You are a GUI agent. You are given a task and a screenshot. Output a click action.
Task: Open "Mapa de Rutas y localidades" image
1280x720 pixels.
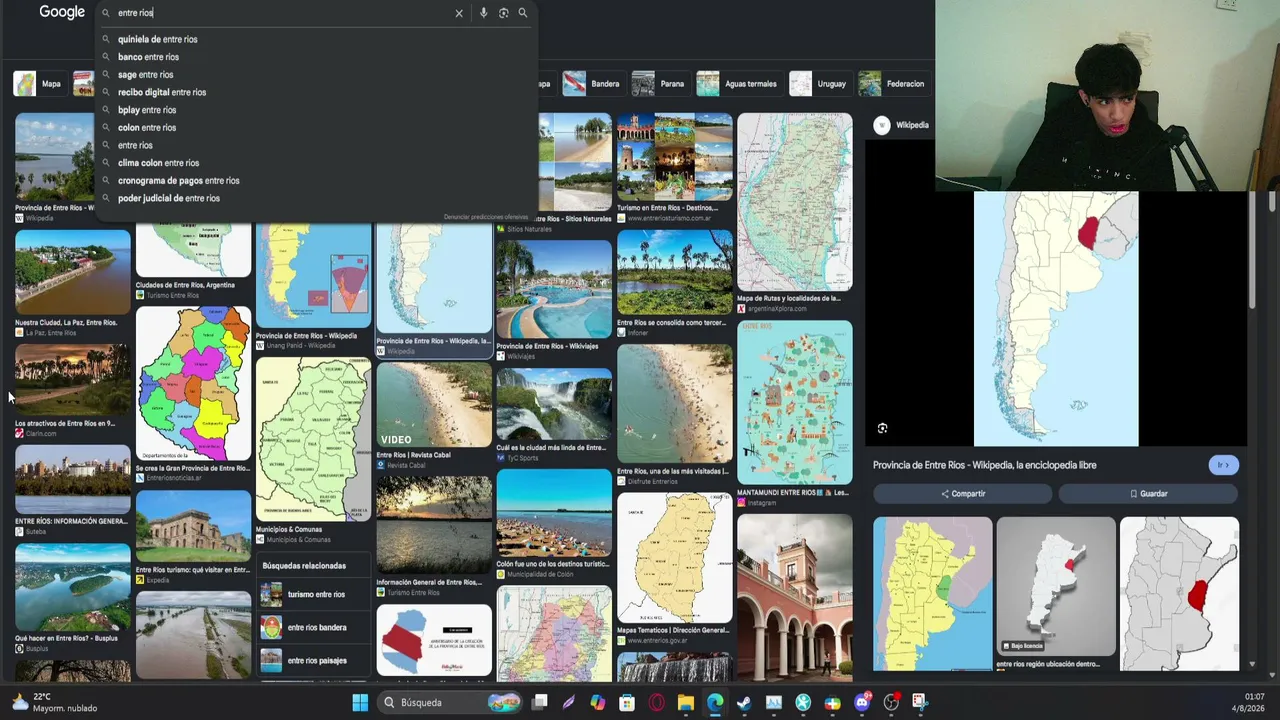(x=795, y=202)
